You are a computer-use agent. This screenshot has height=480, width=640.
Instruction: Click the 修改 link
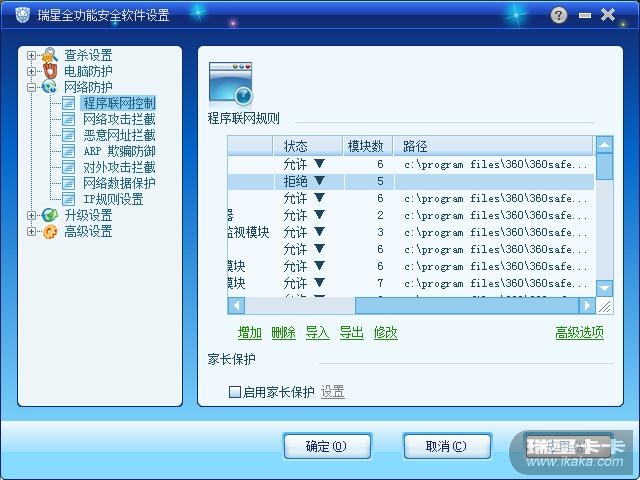[x=385, y=333]
